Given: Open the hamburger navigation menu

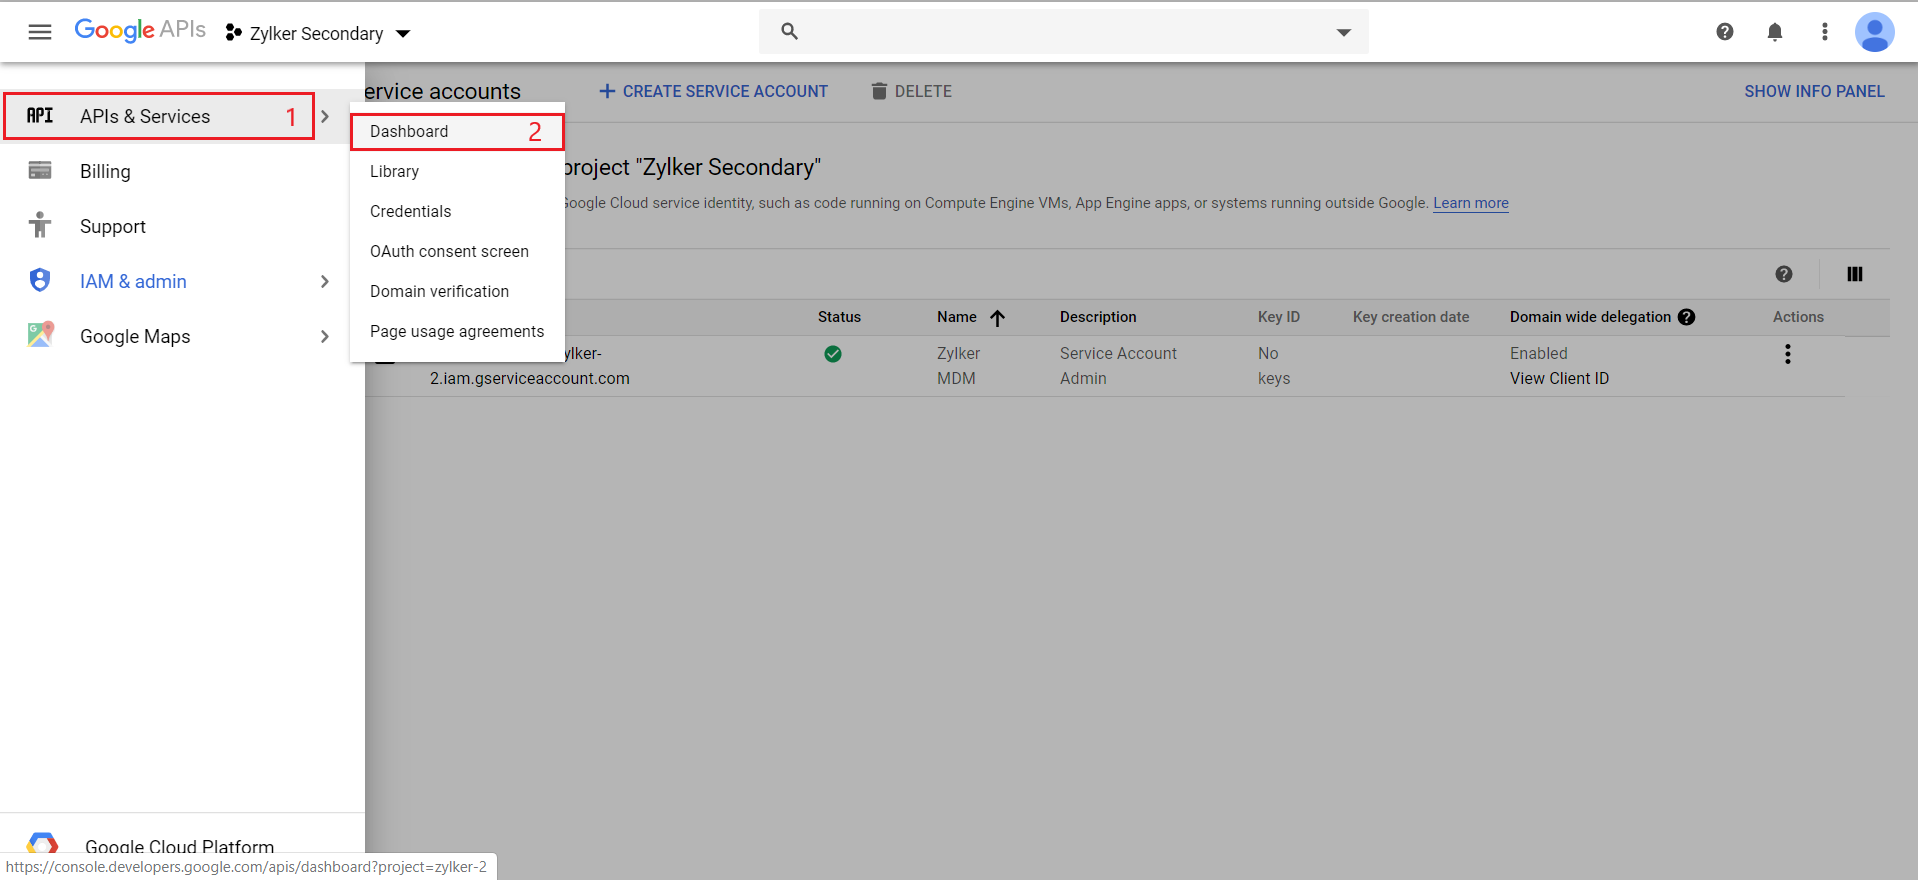Looking at the screenshot, I should [x=40, y=32].
